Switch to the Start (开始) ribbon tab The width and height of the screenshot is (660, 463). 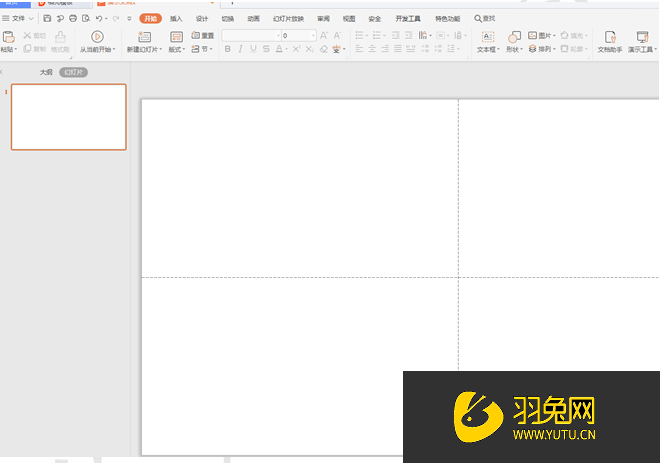pos(151,19)
